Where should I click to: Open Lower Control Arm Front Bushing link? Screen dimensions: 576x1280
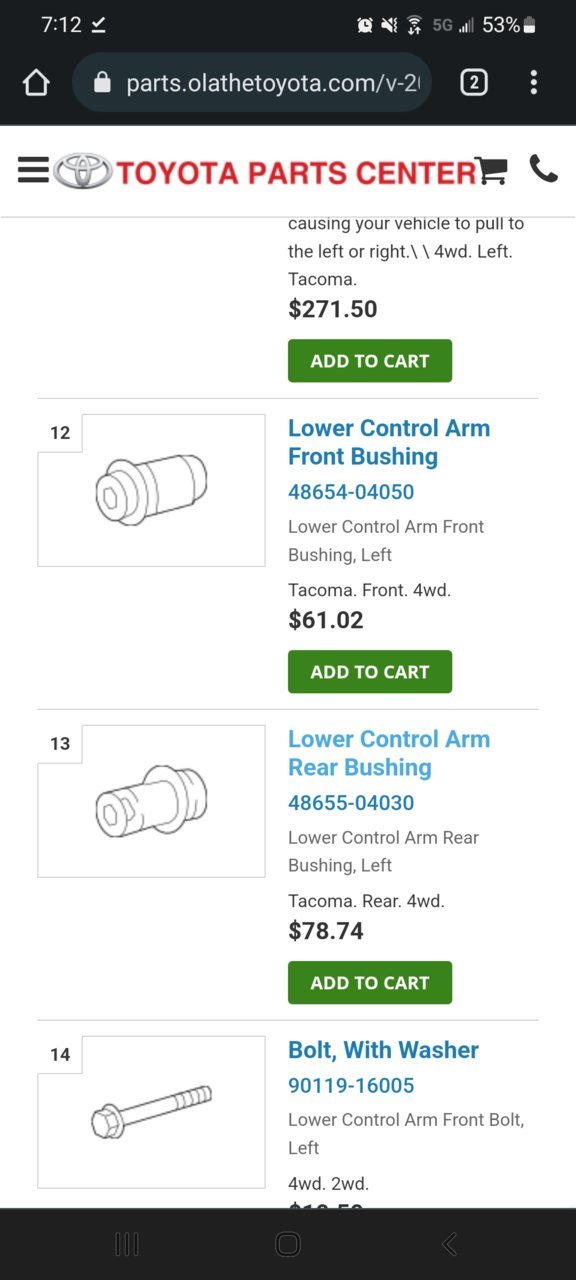[389, 442]
